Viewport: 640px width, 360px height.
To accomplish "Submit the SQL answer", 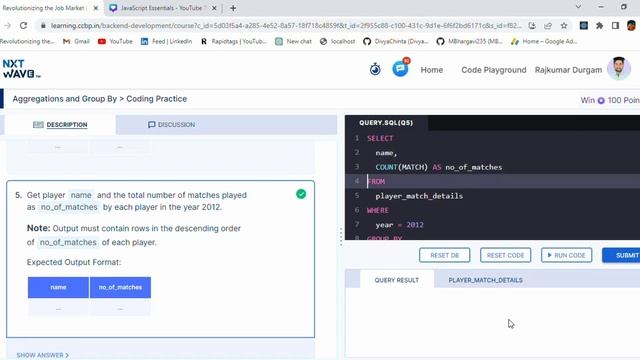I will pyautogui.click(x=621, y=255).
